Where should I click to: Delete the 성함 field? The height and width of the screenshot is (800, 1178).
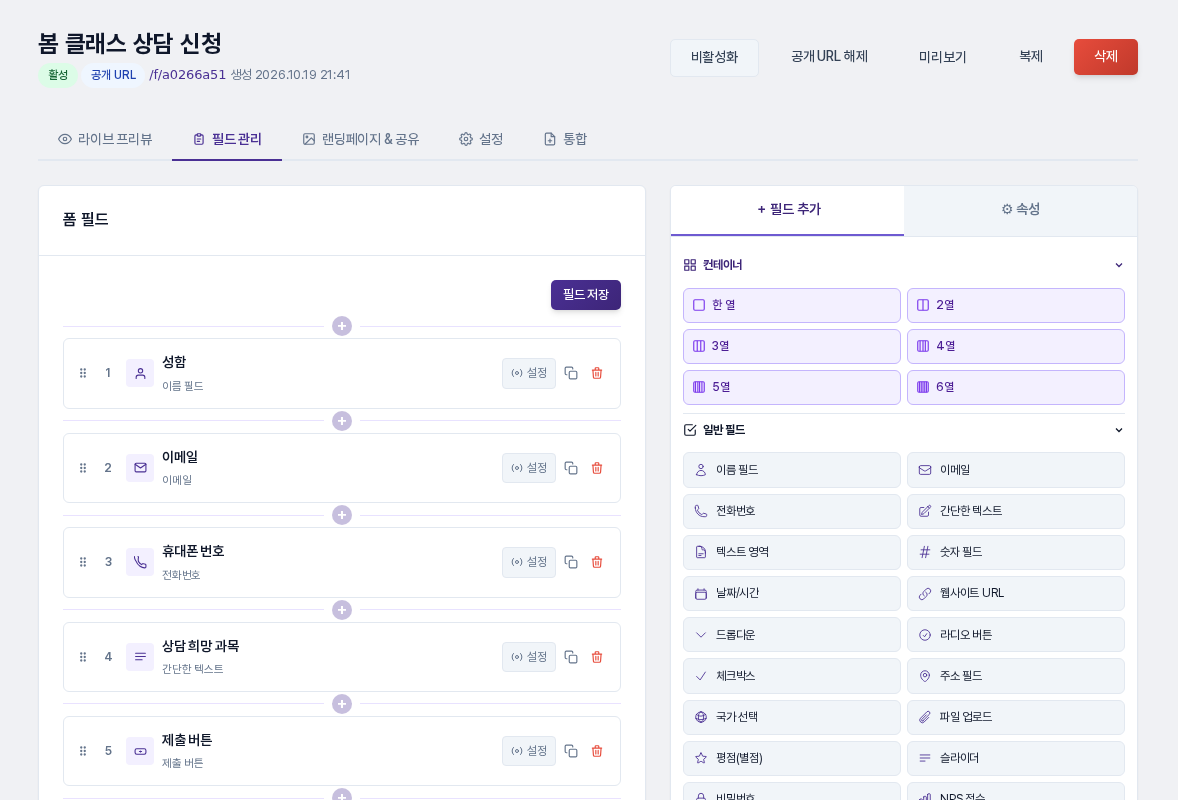[x=597, y=373]
